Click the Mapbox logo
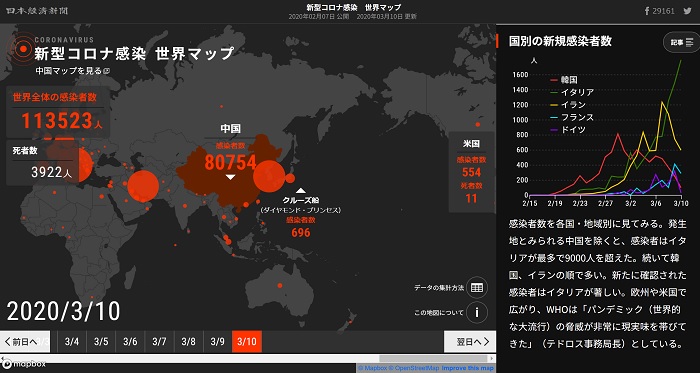Image resolution: width=700 pixels, height=373 pixels. 23,364
